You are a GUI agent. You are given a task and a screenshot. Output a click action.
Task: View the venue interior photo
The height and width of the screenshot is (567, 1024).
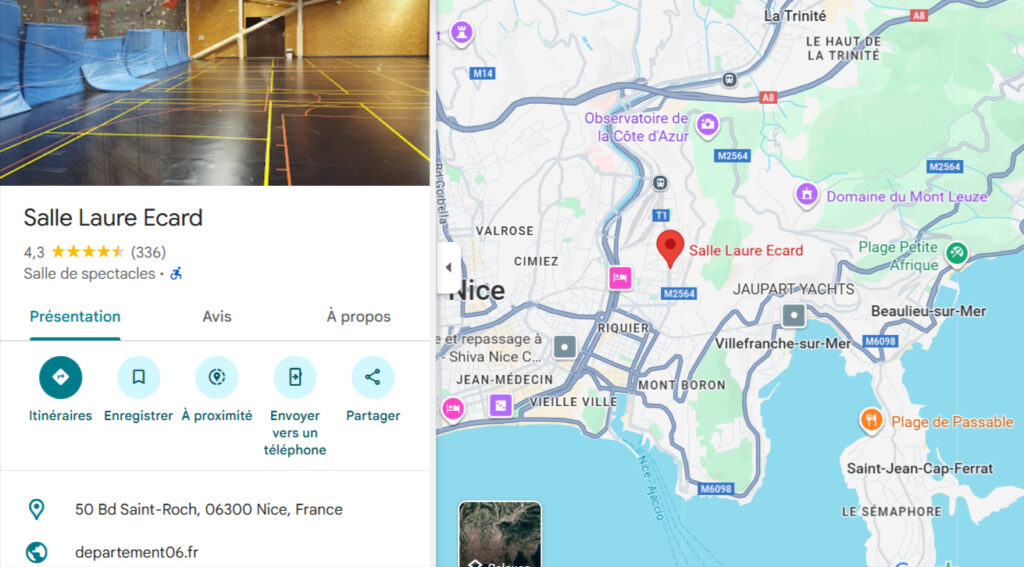[215, 93]
